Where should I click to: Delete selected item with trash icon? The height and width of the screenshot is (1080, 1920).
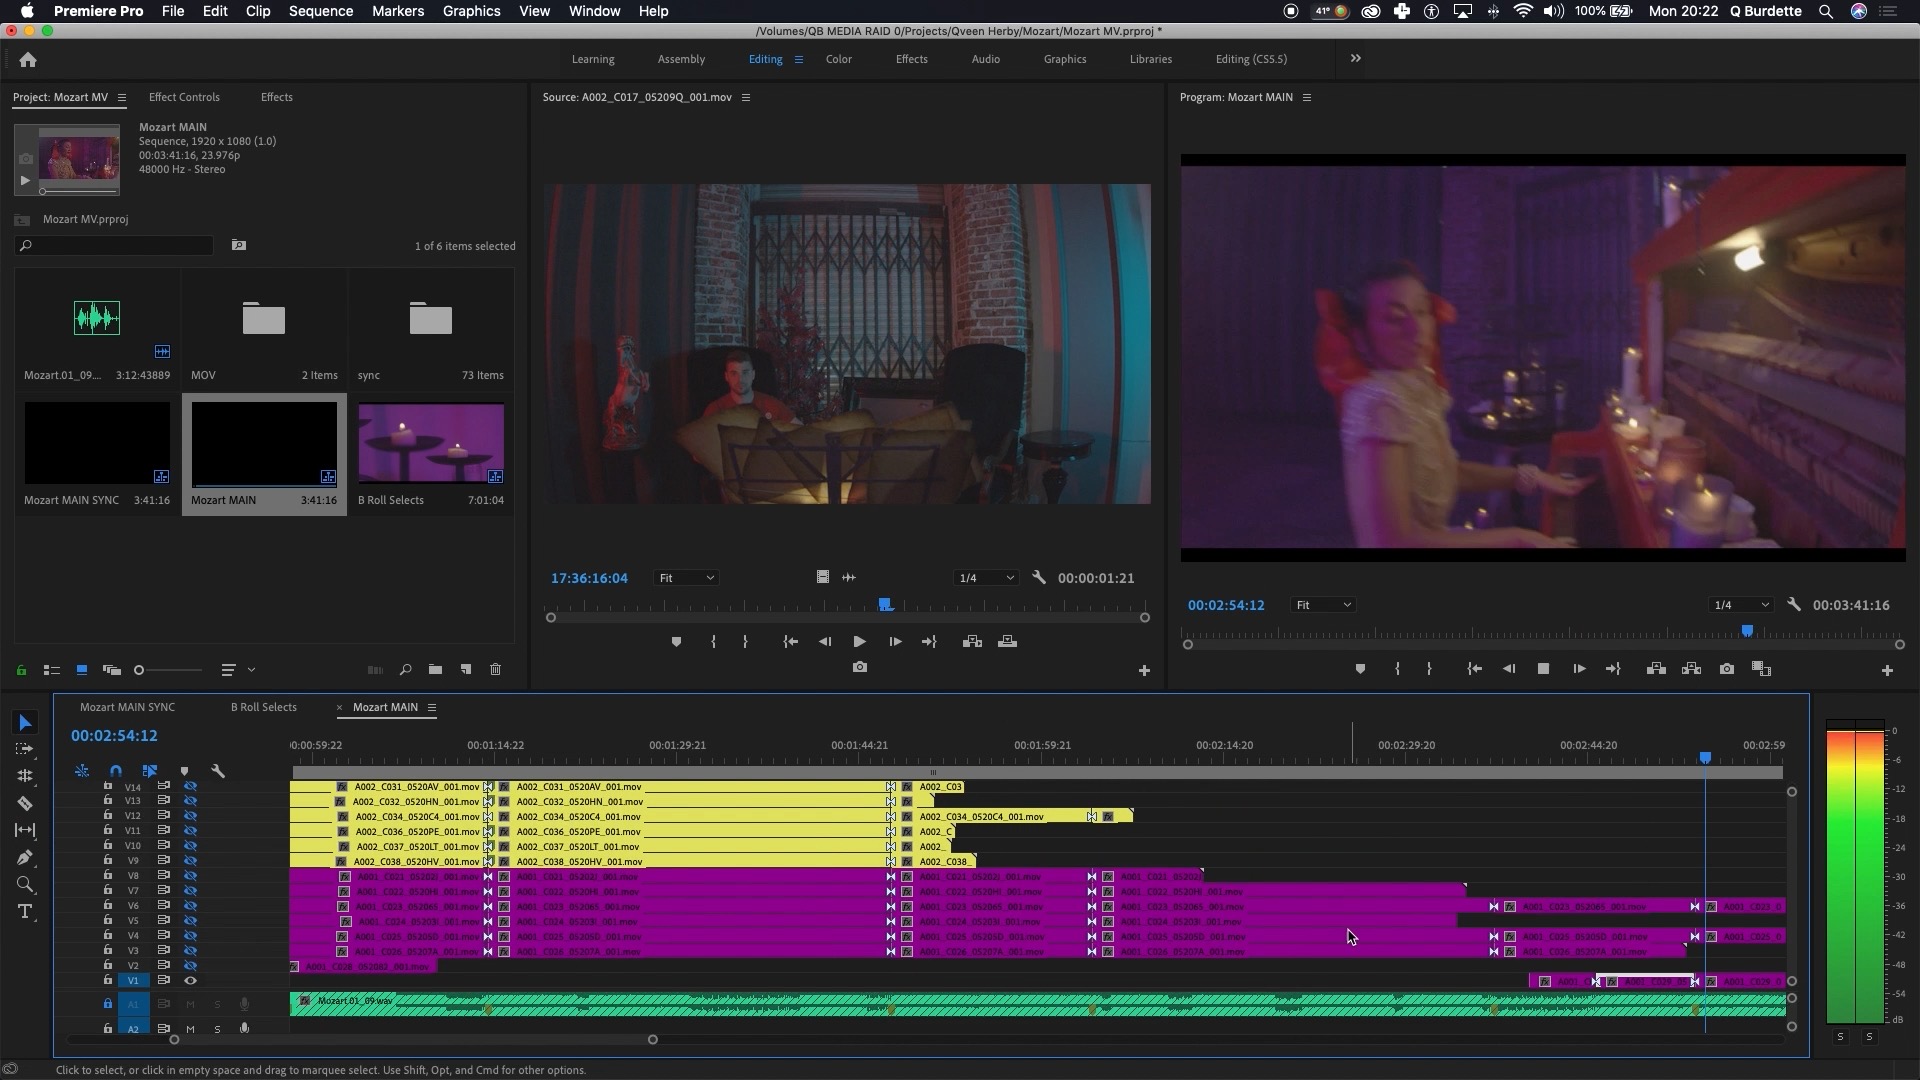coord(496,670)
